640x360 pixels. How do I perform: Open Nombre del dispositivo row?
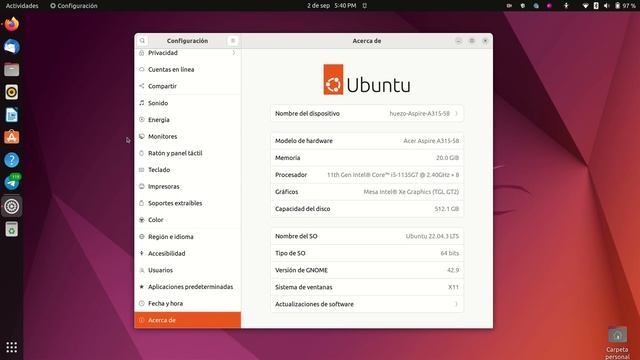[367, 113]
